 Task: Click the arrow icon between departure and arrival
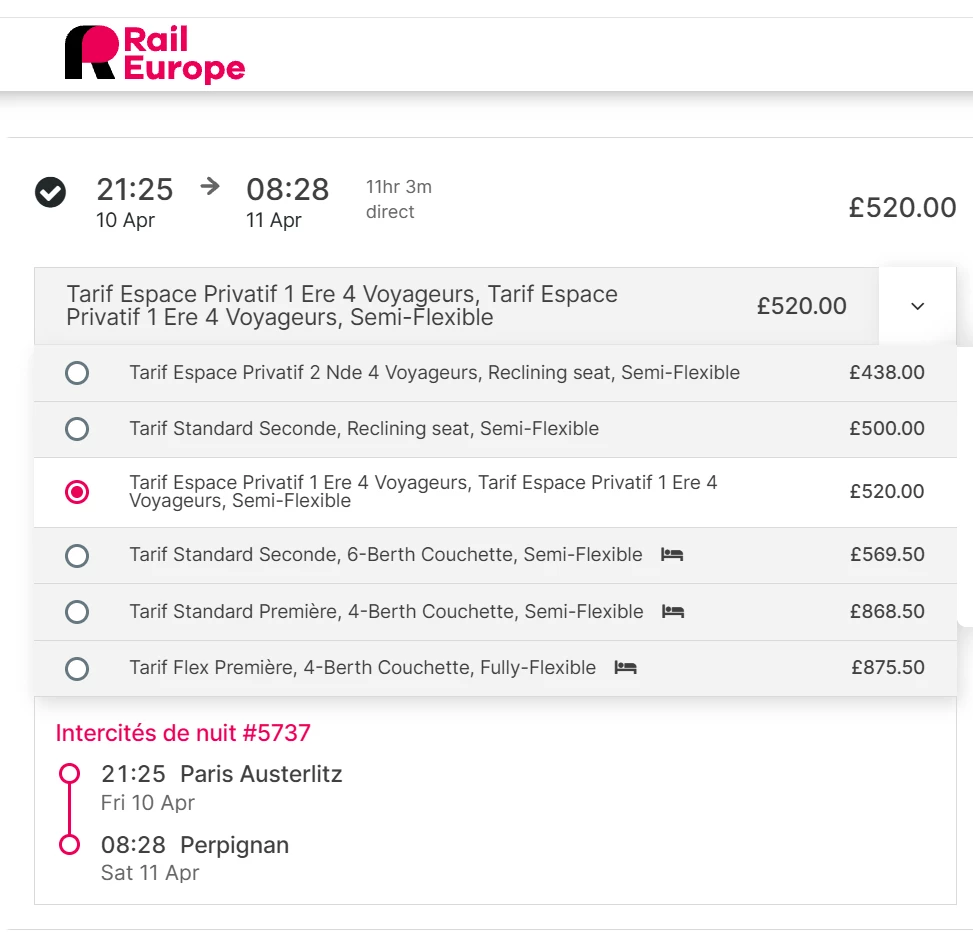pos(210,186)
